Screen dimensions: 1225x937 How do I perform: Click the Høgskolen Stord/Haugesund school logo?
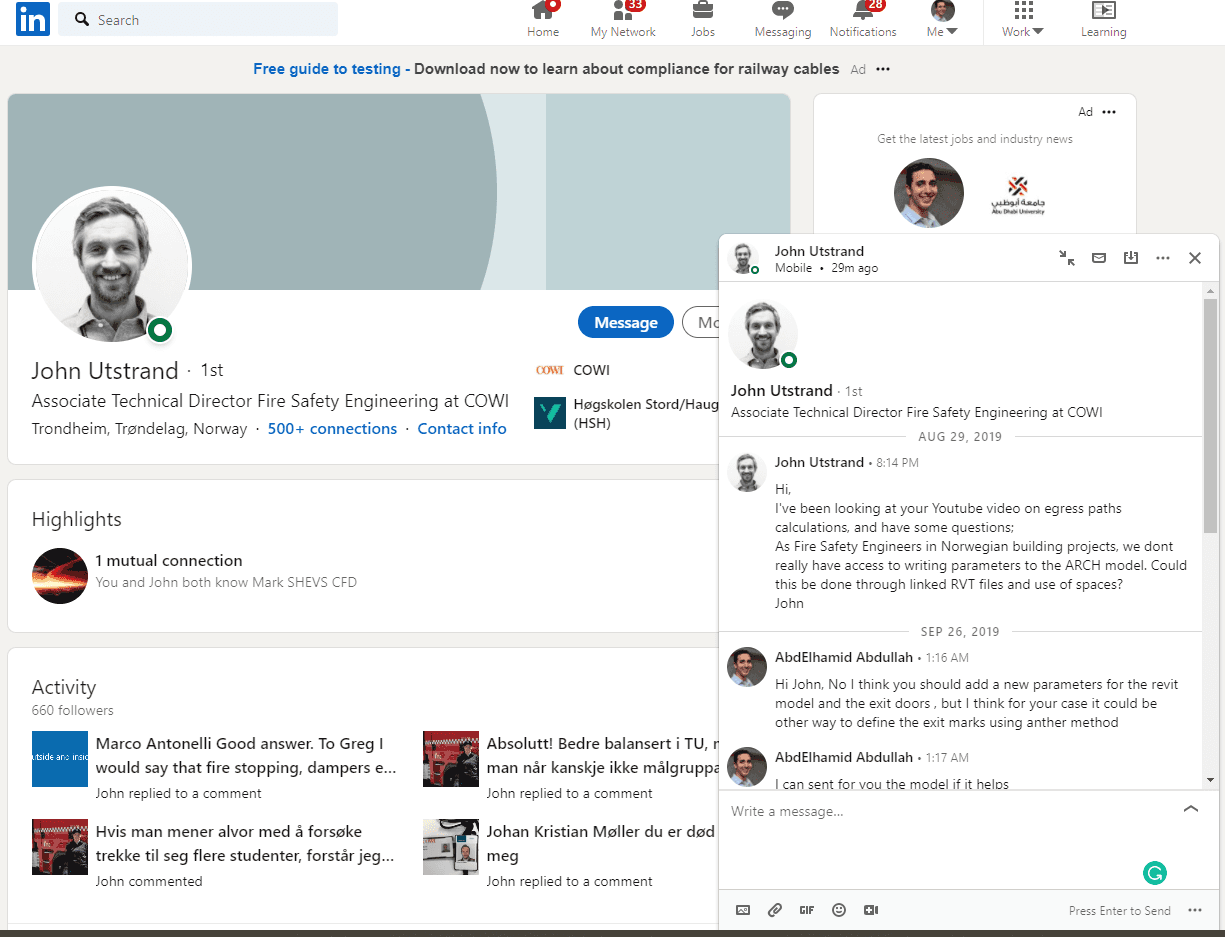click(550, 413)
